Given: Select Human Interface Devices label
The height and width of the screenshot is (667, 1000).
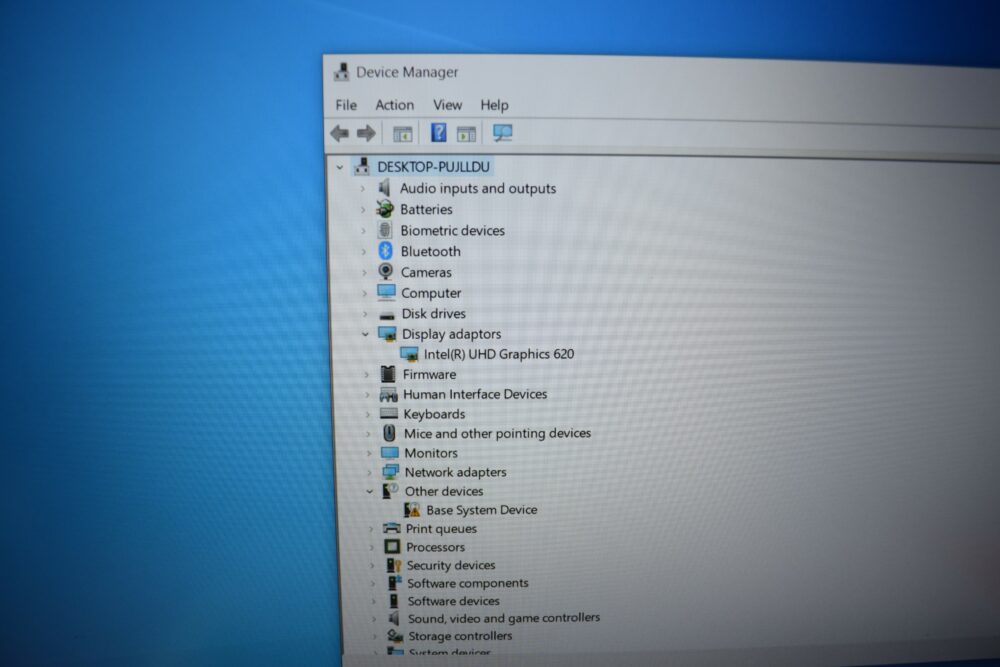Looking at the screenshot, I should pyautogui.click(x=475, y=395).
